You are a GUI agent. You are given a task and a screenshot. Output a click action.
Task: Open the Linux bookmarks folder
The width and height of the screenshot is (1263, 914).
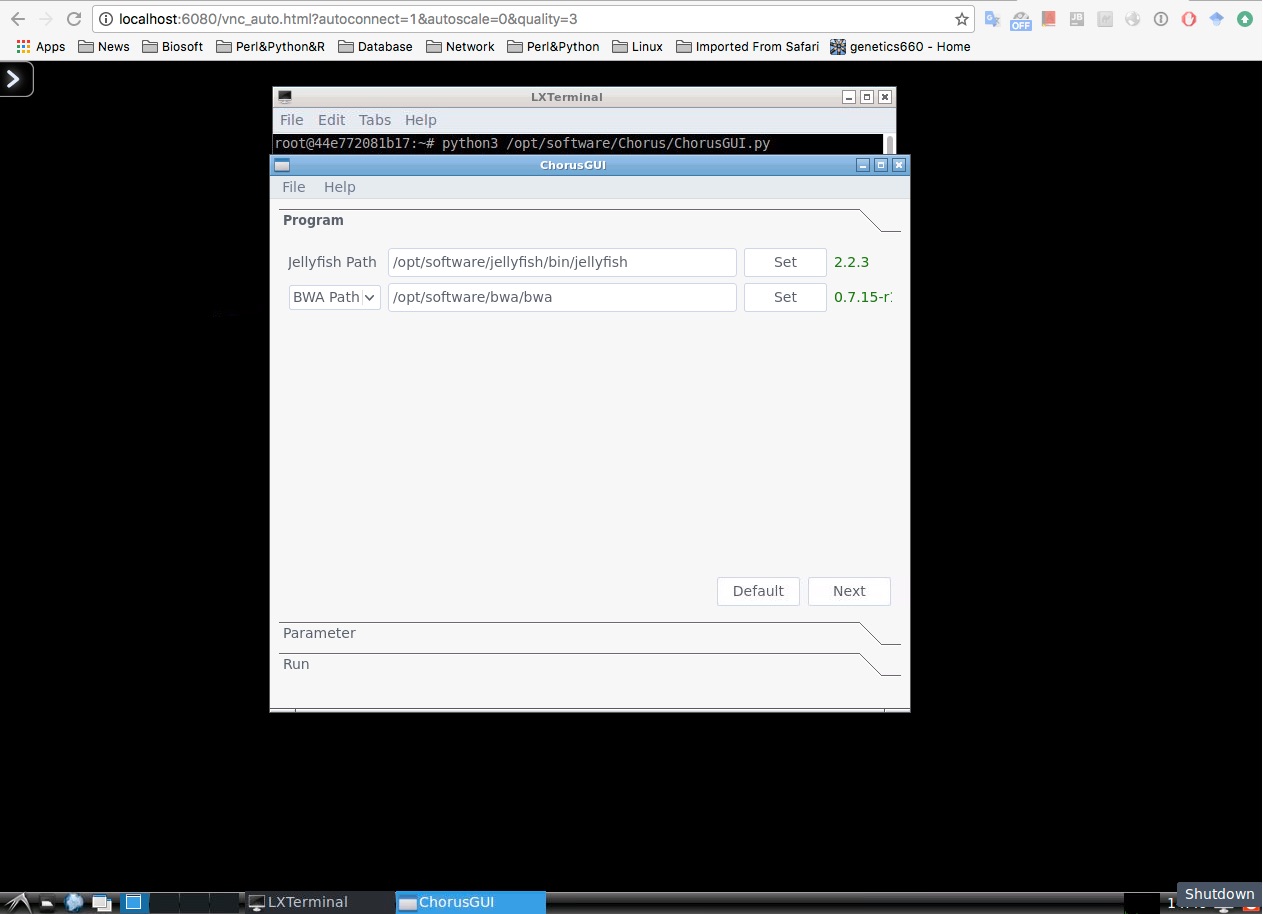(637, 47)
